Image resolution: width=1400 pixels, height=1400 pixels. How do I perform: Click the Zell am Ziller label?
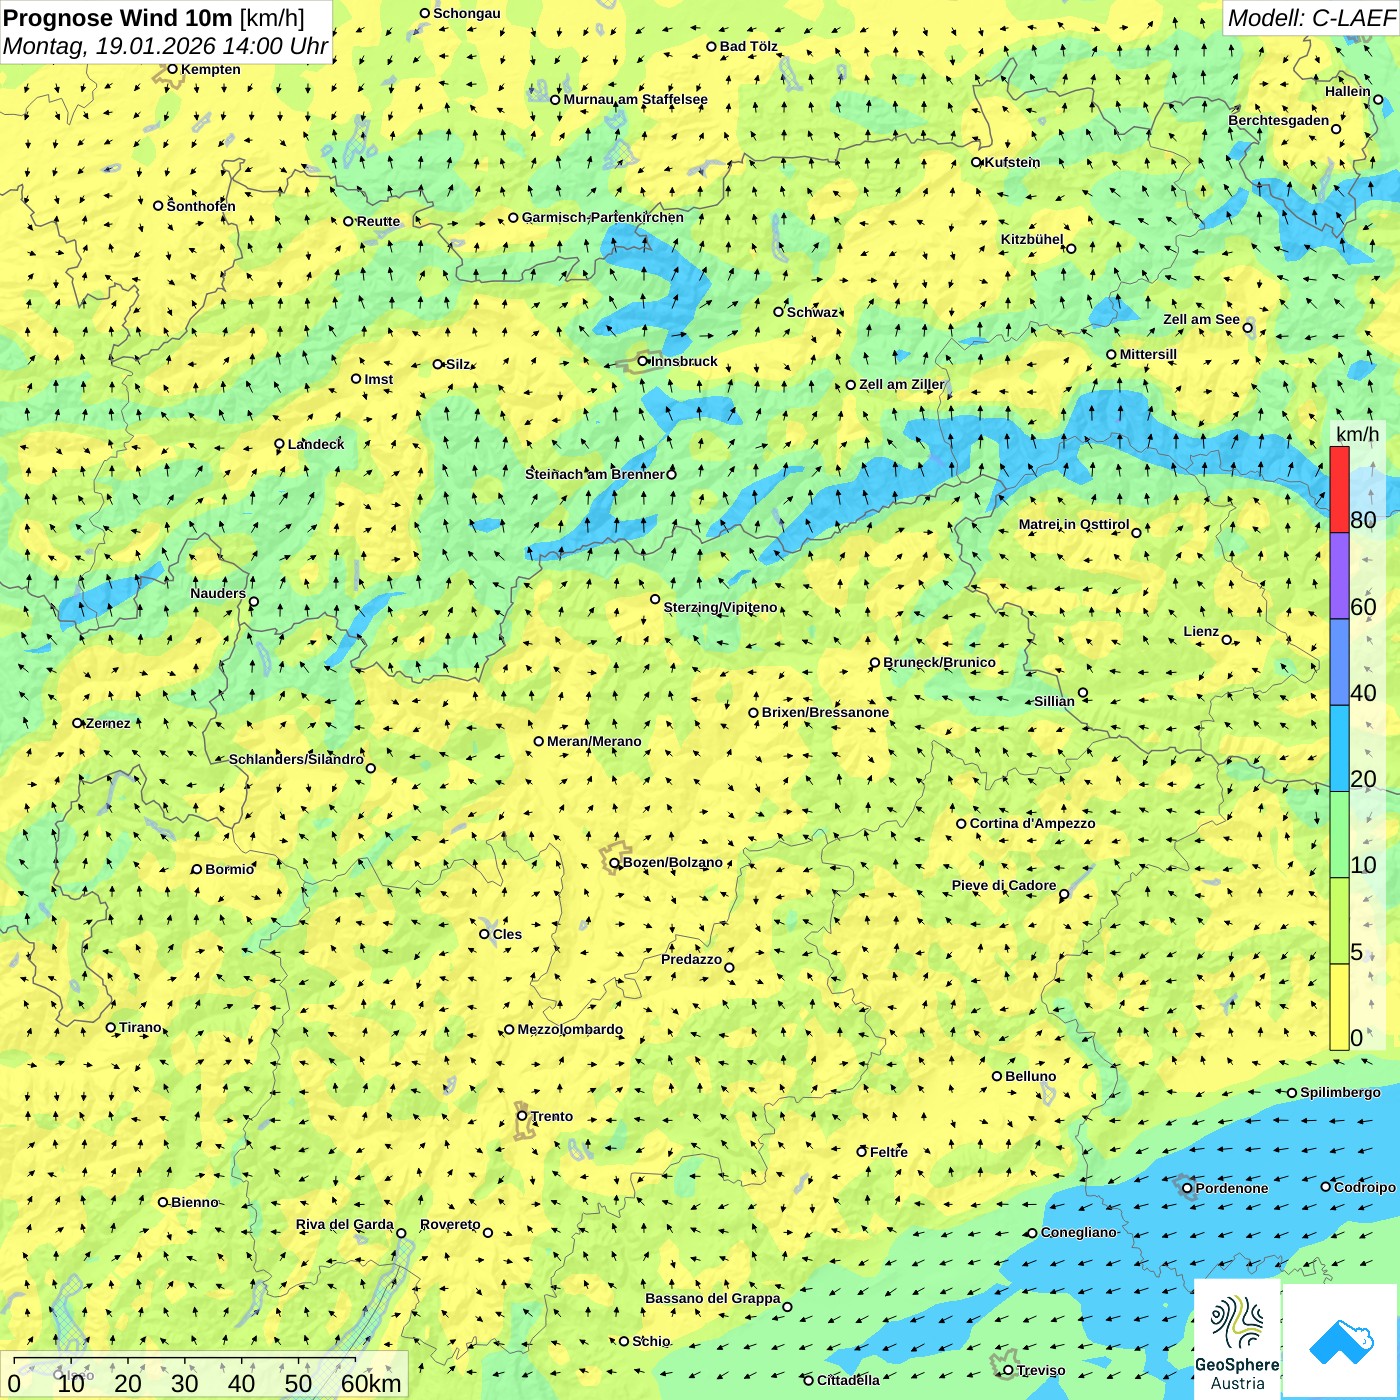(901, 384)
